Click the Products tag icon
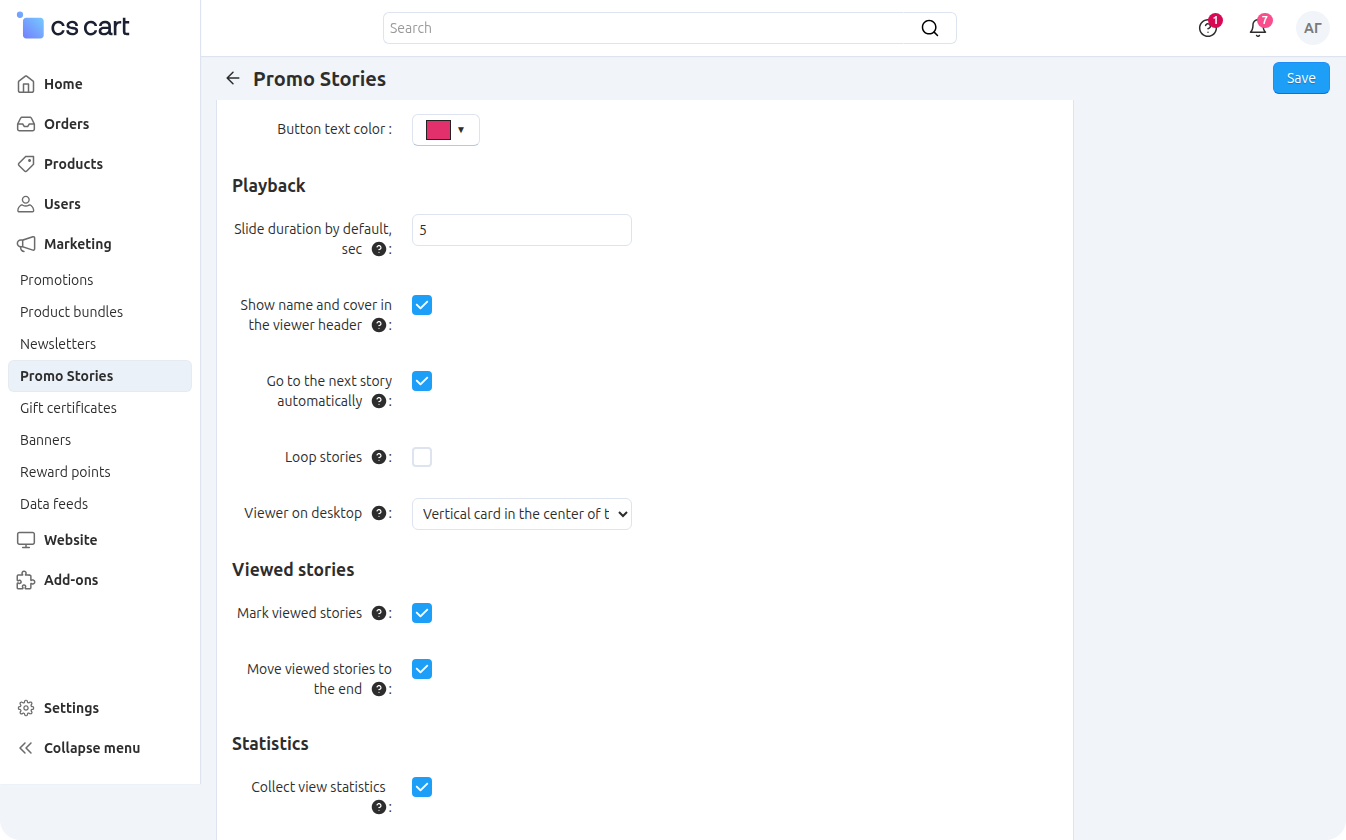This screenshot has width=1346, height=840. point(27,164)
